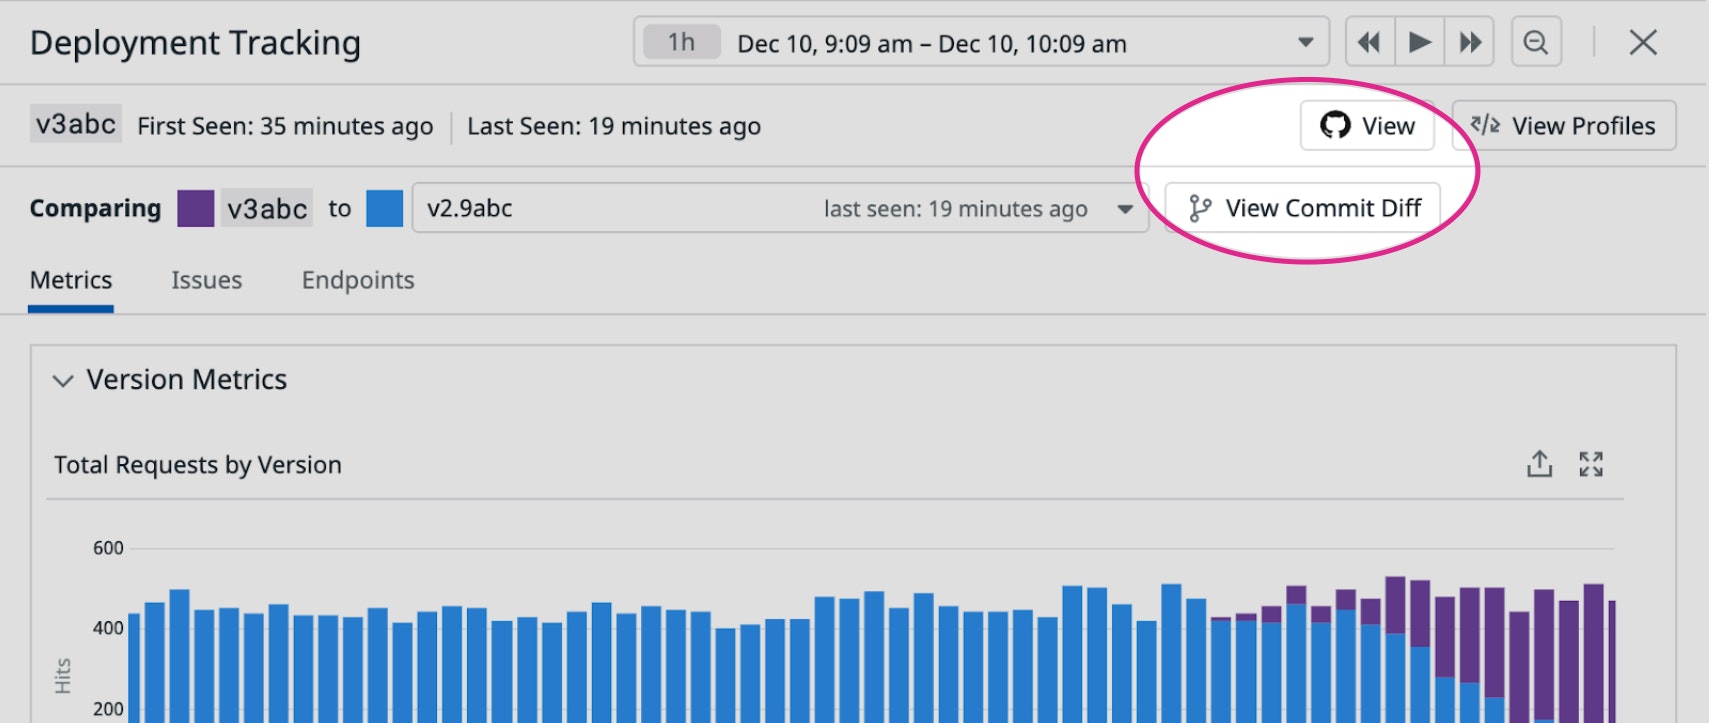The width and height of the screenshot is (1709, 723).
Task: Step the time range forward
Action: tap(1469, 43)
